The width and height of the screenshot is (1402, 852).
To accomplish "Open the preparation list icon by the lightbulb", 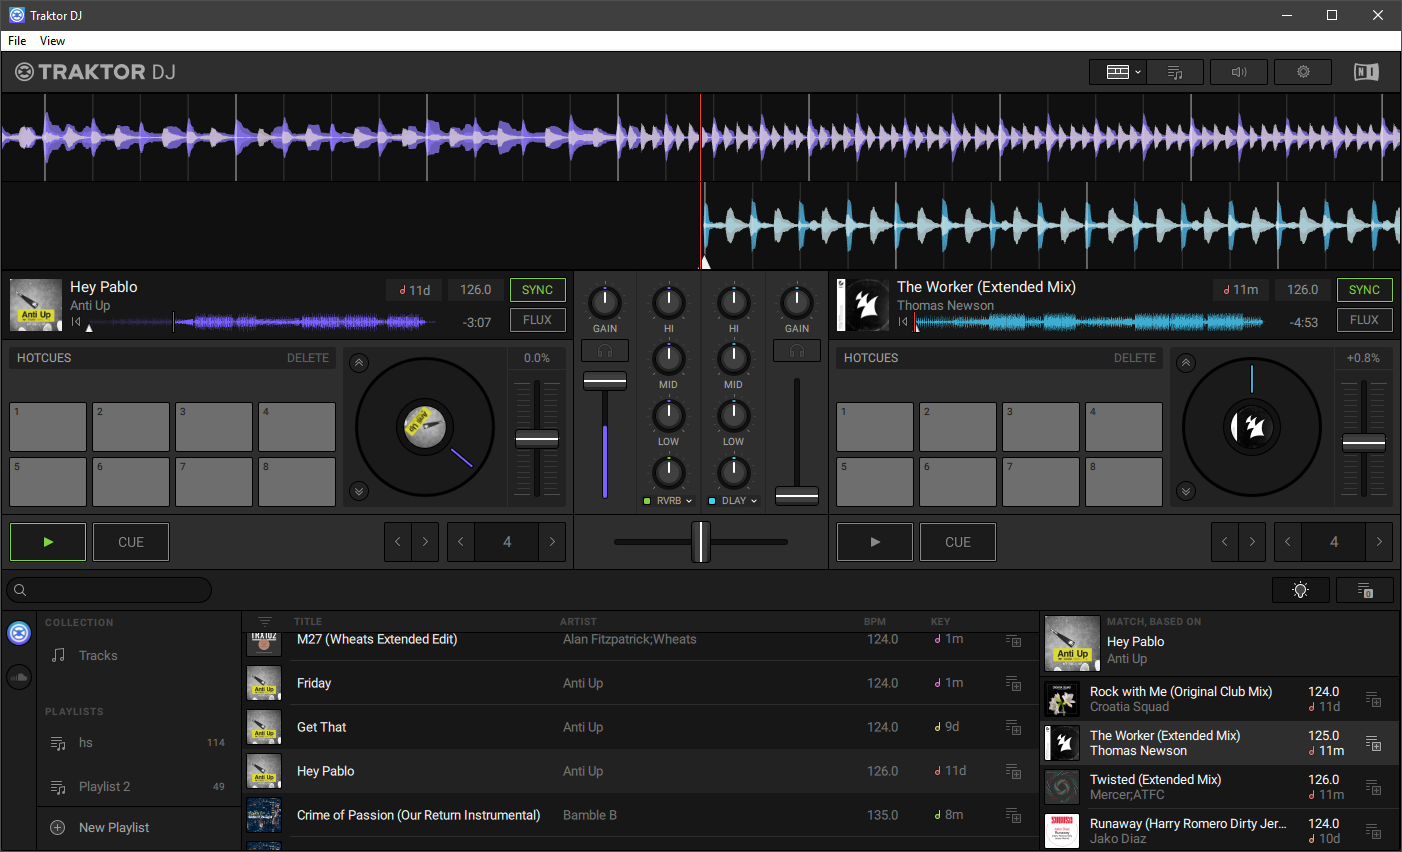I will pos(1365,590).
